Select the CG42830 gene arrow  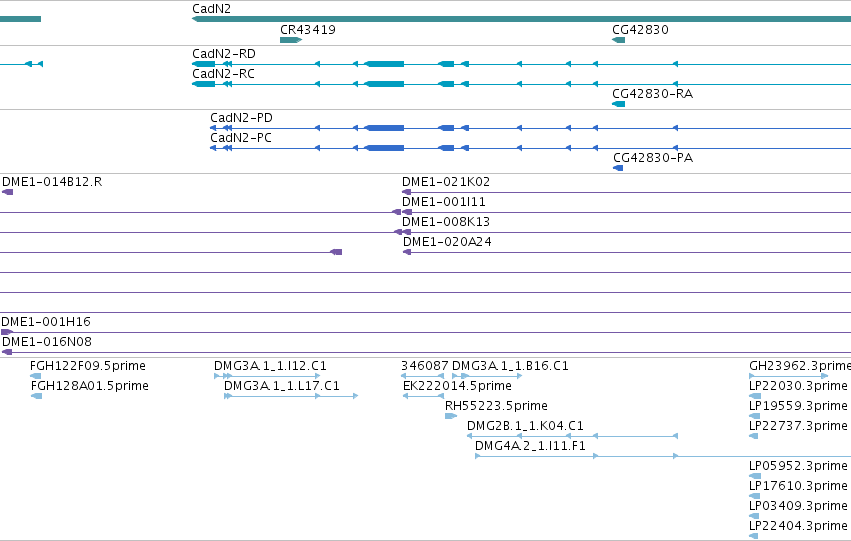pyautogui.click(x=619, y=40)
